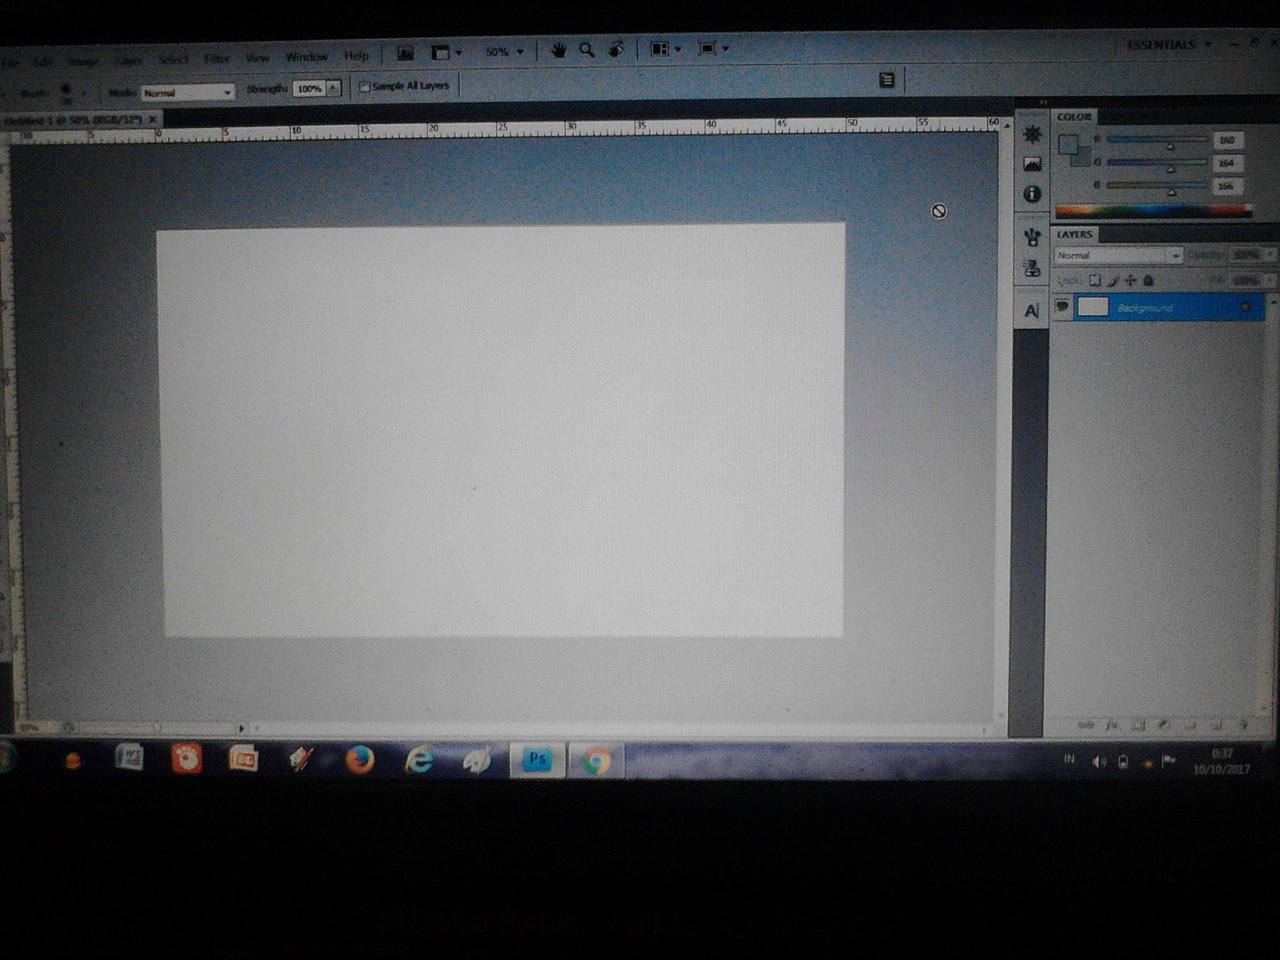Open Internet Explorer from the taskbar

click(419, 761)
